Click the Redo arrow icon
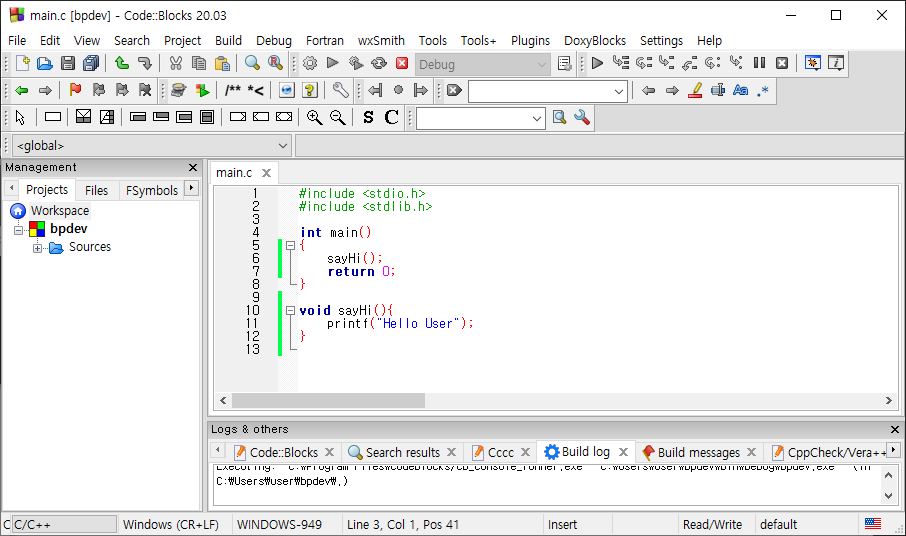Viewport: 906px width, 536px height. [x=144, y=63]
